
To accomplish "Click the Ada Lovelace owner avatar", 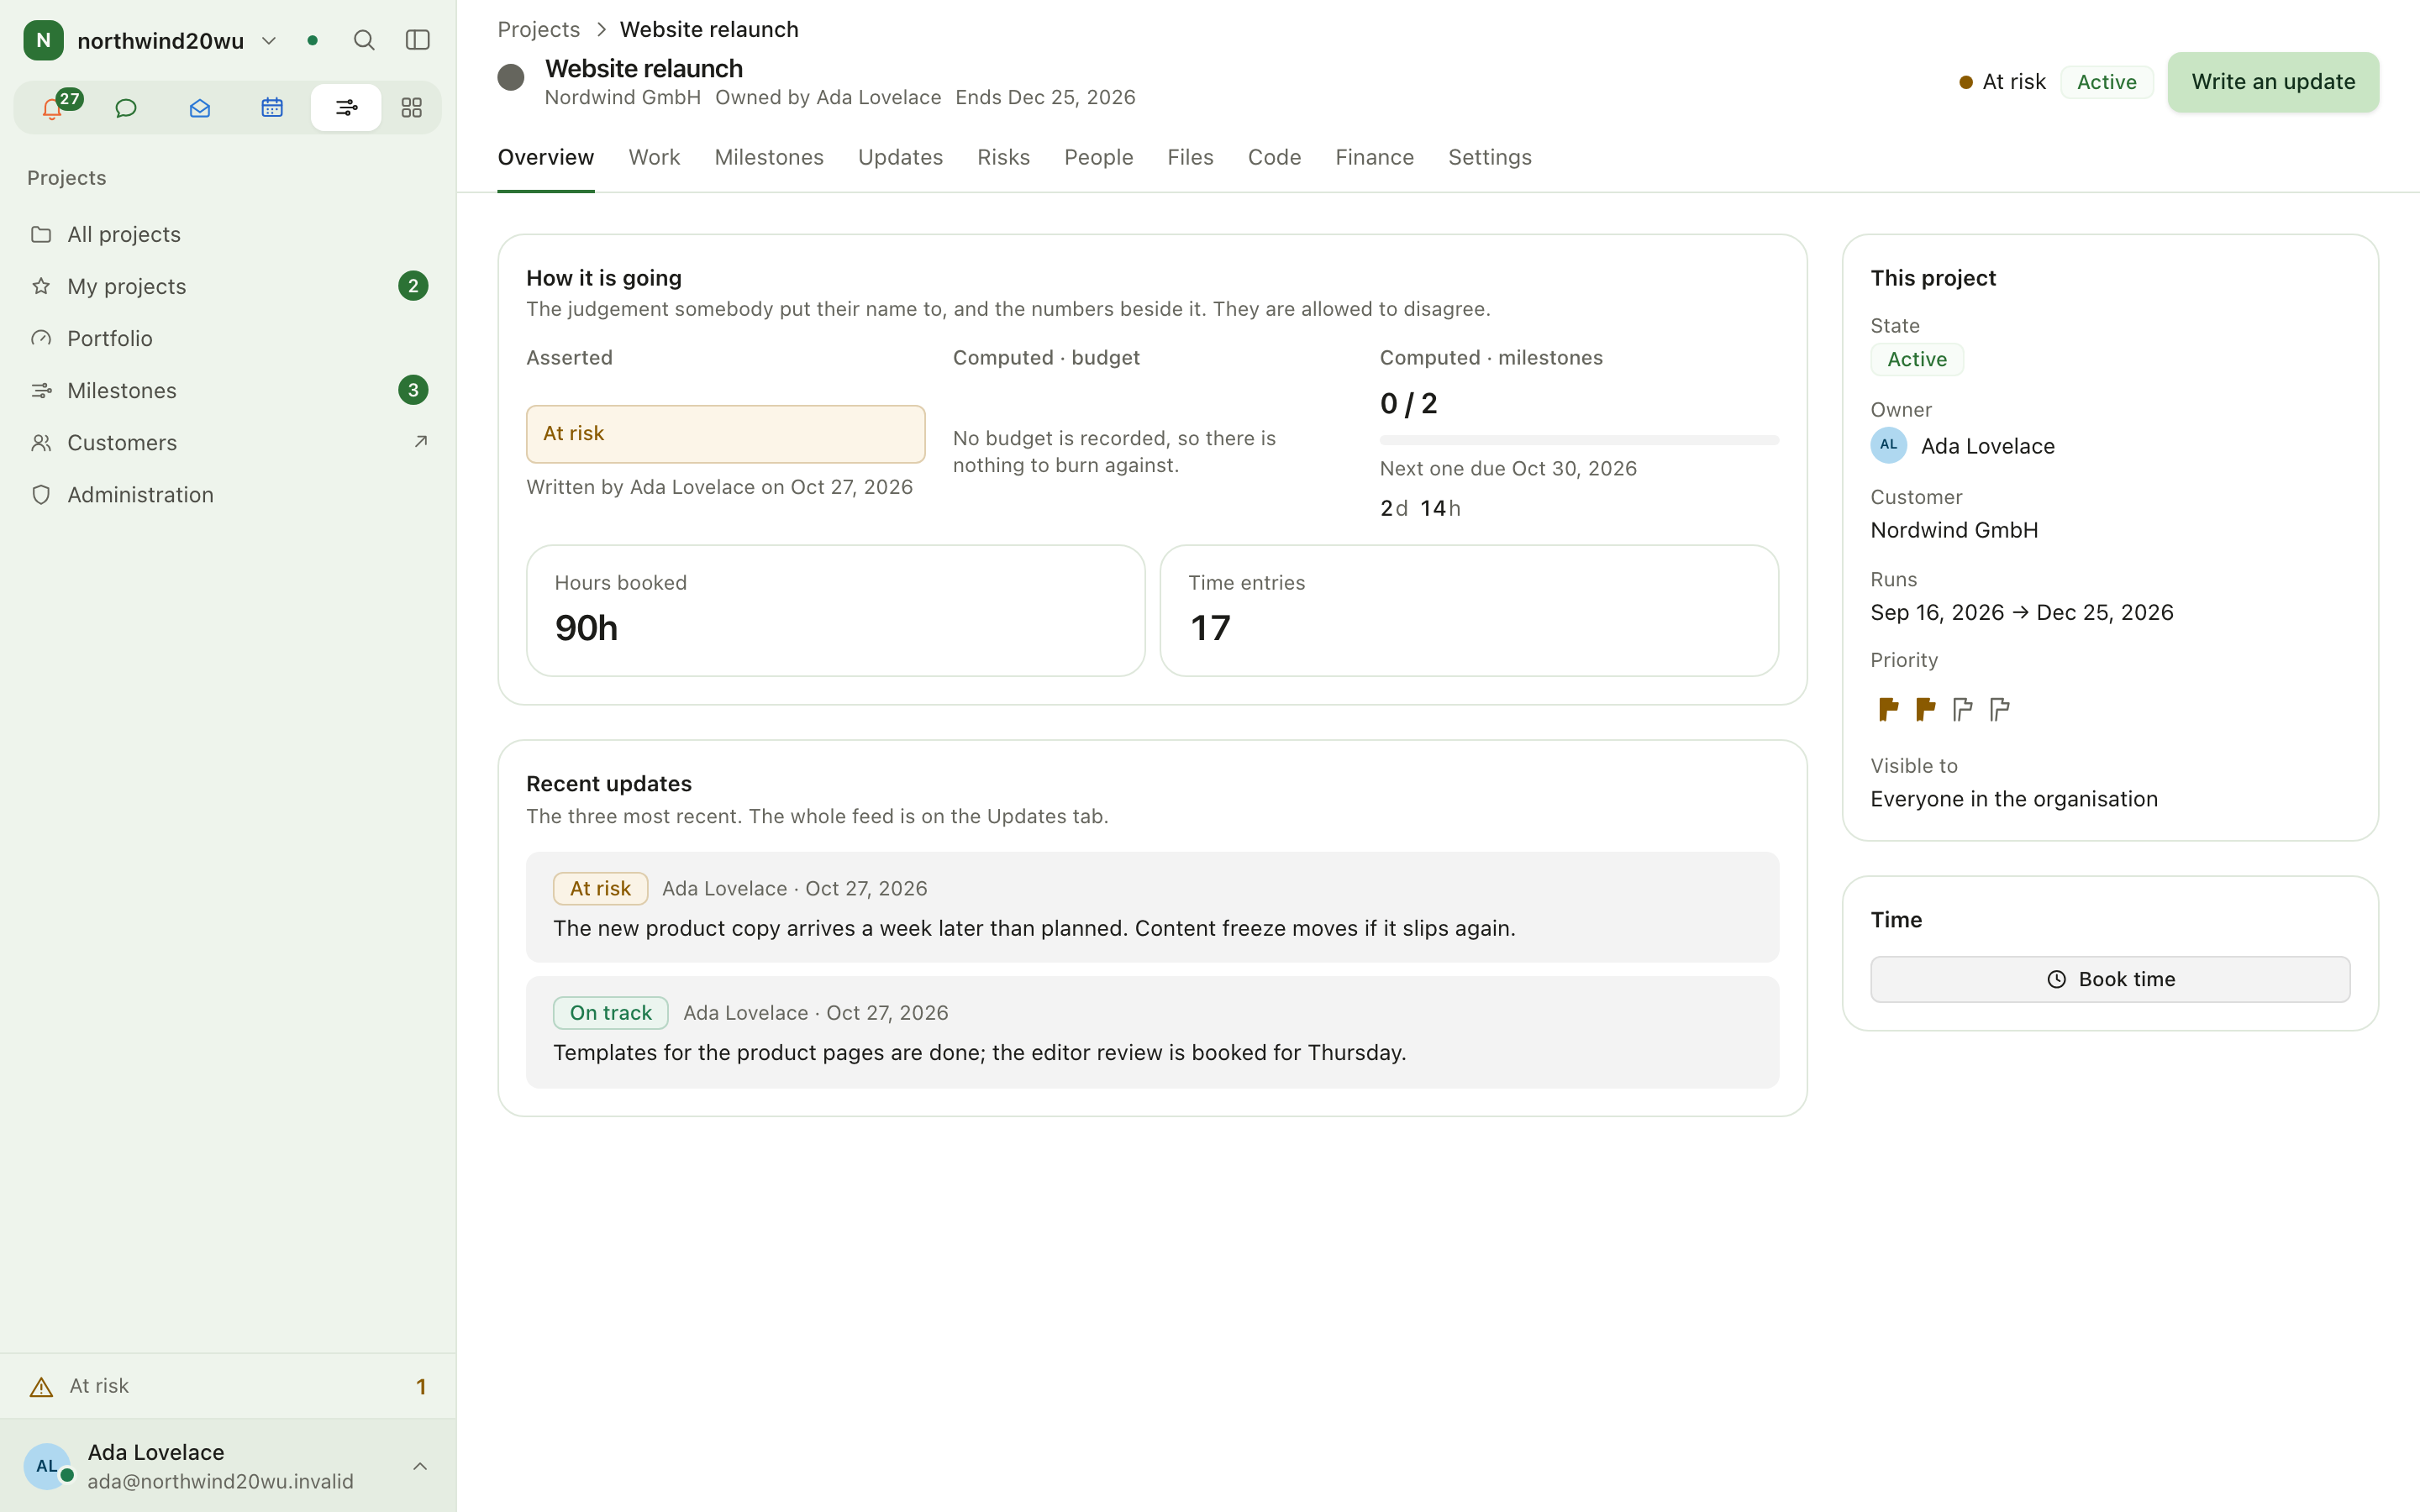I will 1888,445.
